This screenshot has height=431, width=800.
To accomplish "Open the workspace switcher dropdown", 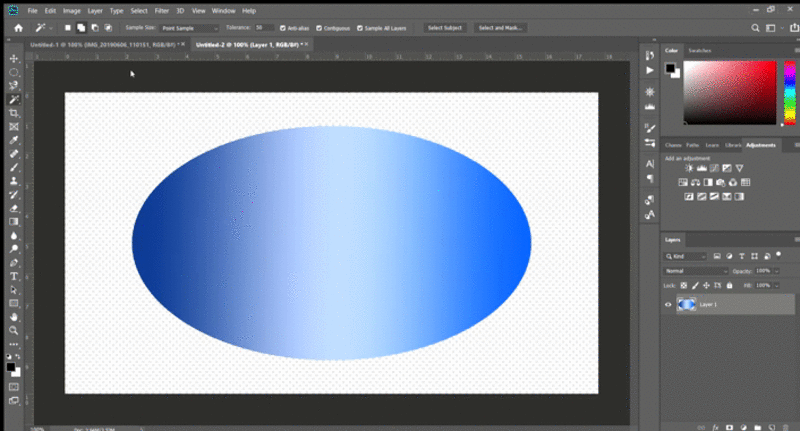I will click(773, 28).
